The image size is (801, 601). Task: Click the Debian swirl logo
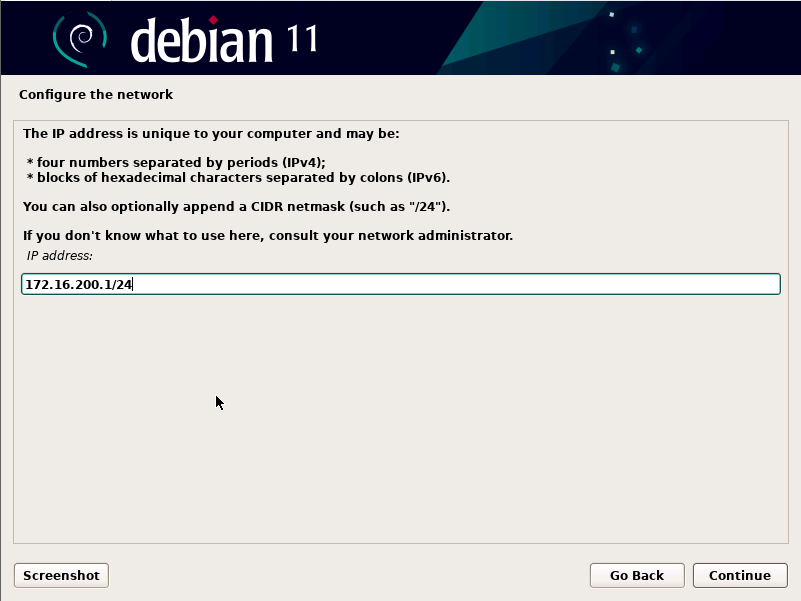click(x=80, y=39)
